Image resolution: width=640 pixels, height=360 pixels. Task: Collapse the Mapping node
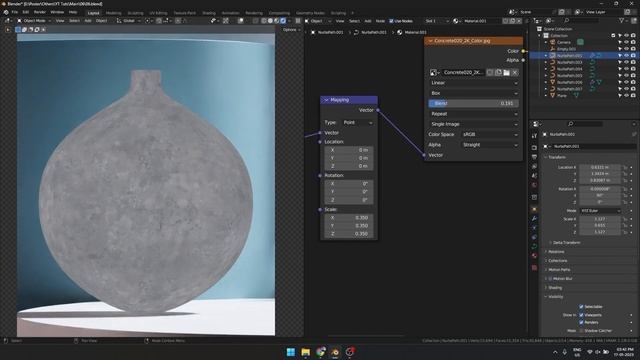tap(326, 100)
